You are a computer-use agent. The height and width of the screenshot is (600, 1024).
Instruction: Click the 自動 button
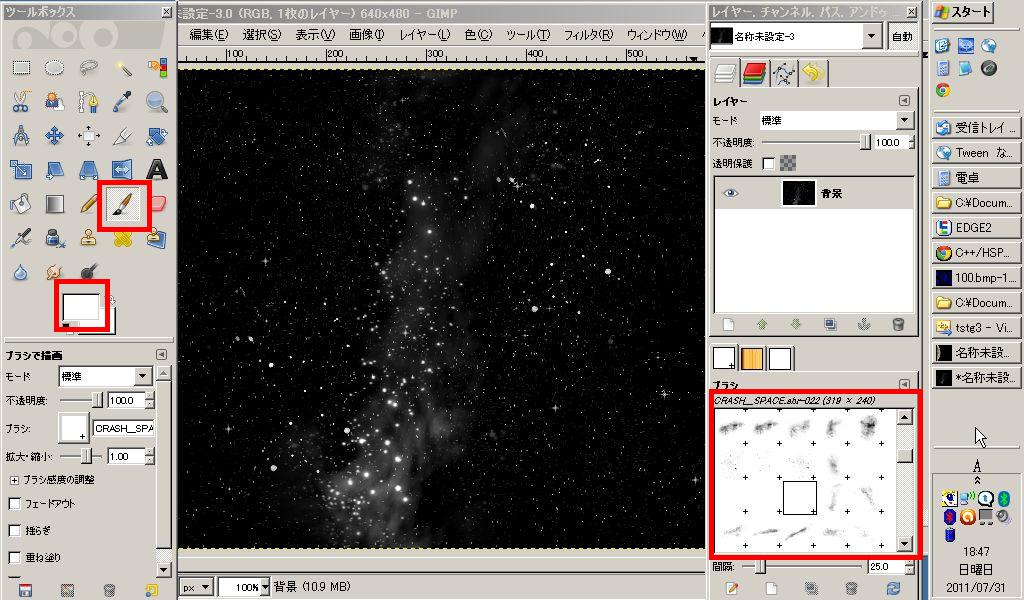click(x=902, y=37)
